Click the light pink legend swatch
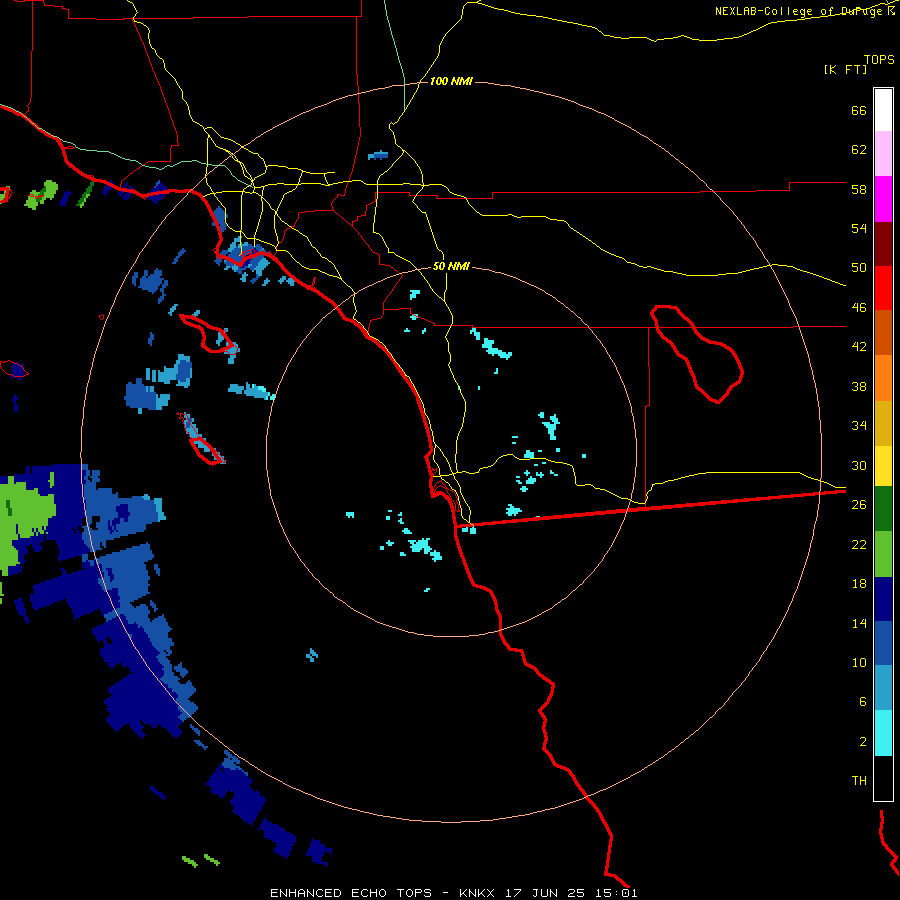Viewport: 900px width, 900px height. point(883,154)
